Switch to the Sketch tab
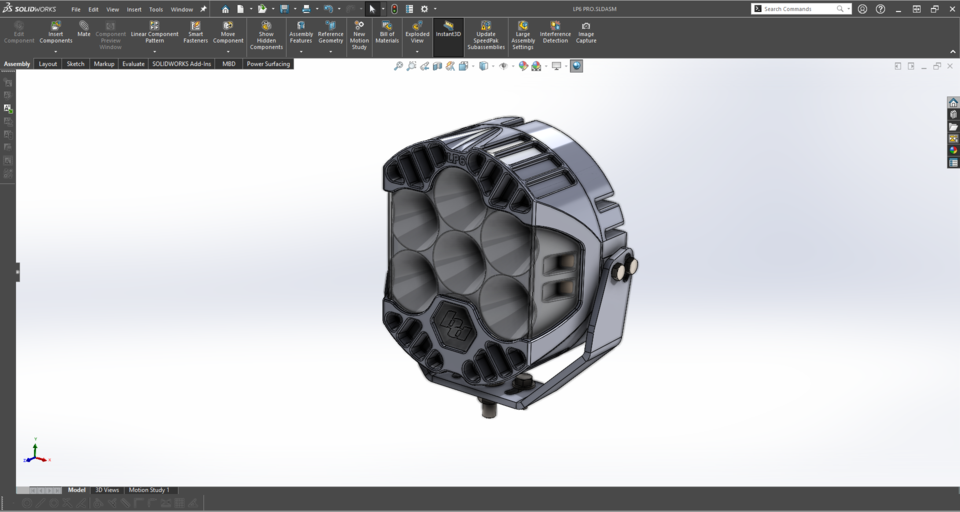The height and width of the screenshot is (512, 960). coord(75,64)
